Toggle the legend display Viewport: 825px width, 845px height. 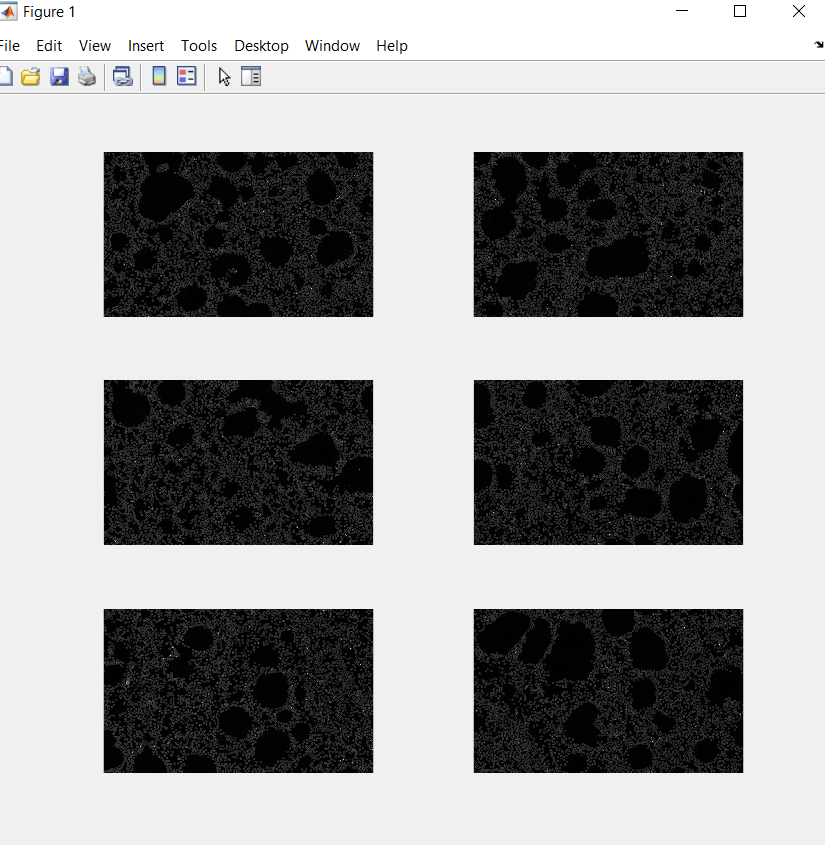(187, 76)
